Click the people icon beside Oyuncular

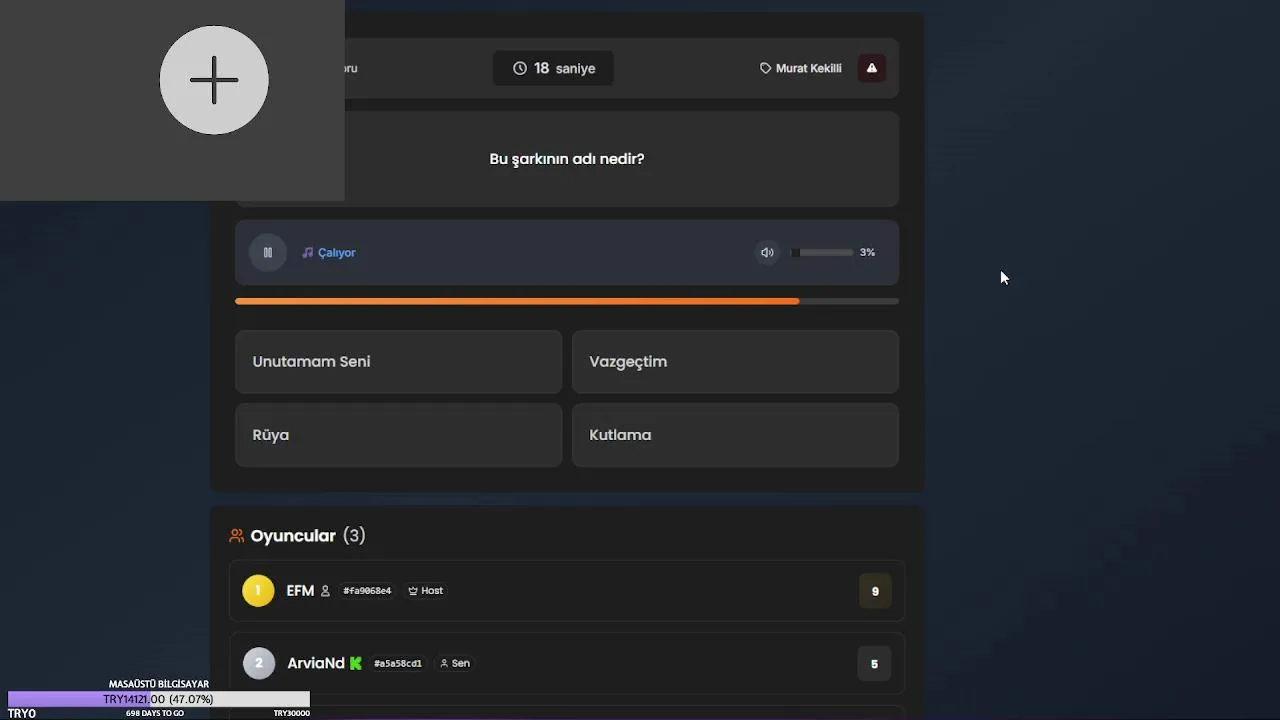[237, 536]
